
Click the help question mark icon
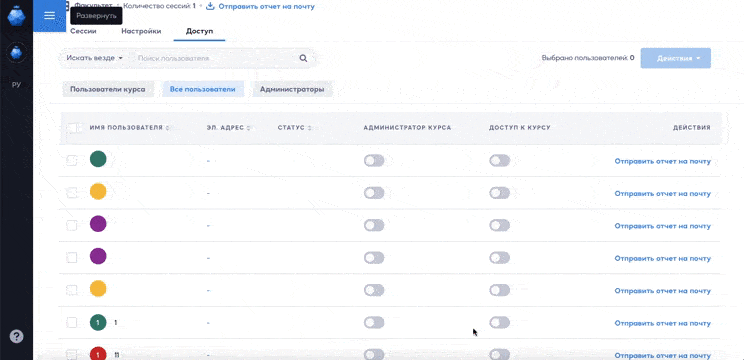coord(16,336)
